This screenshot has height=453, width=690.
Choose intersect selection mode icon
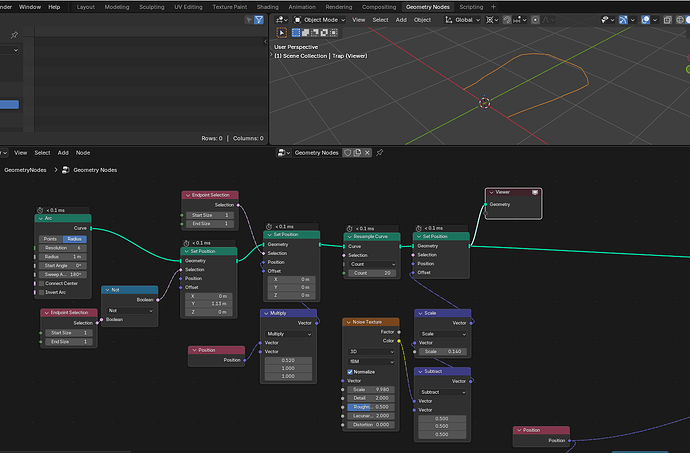click(334, 33)
